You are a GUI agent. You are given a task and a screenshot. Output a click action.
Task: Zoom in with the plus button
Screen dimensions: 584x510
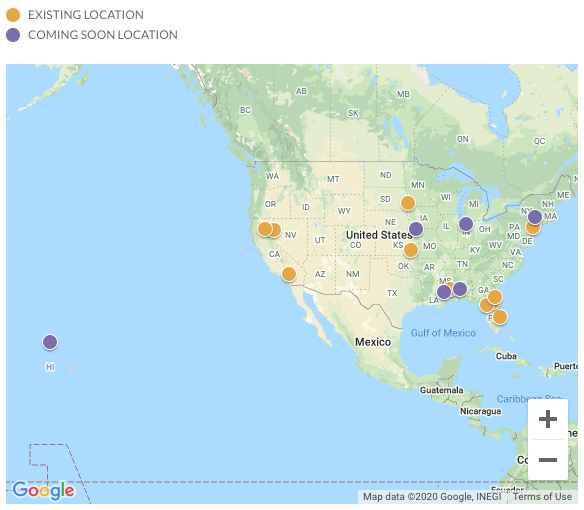click(548, 419)
